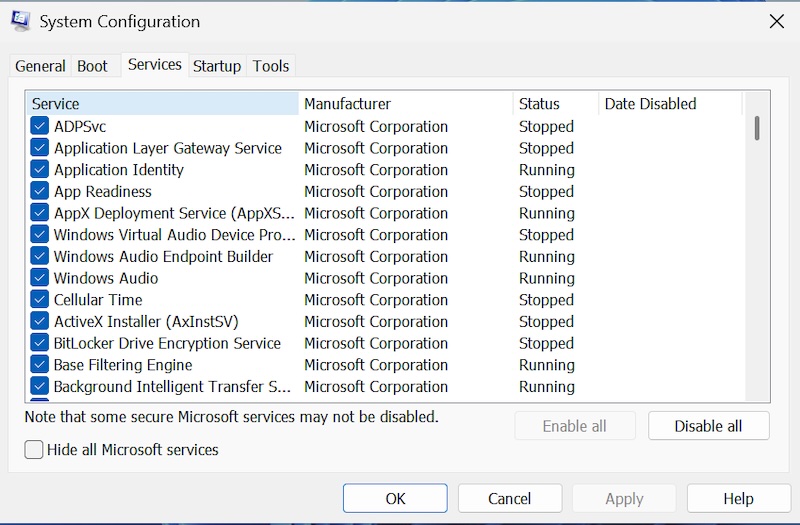Select Windows Virtual Audio Device Pro... name

click(174, 235)
